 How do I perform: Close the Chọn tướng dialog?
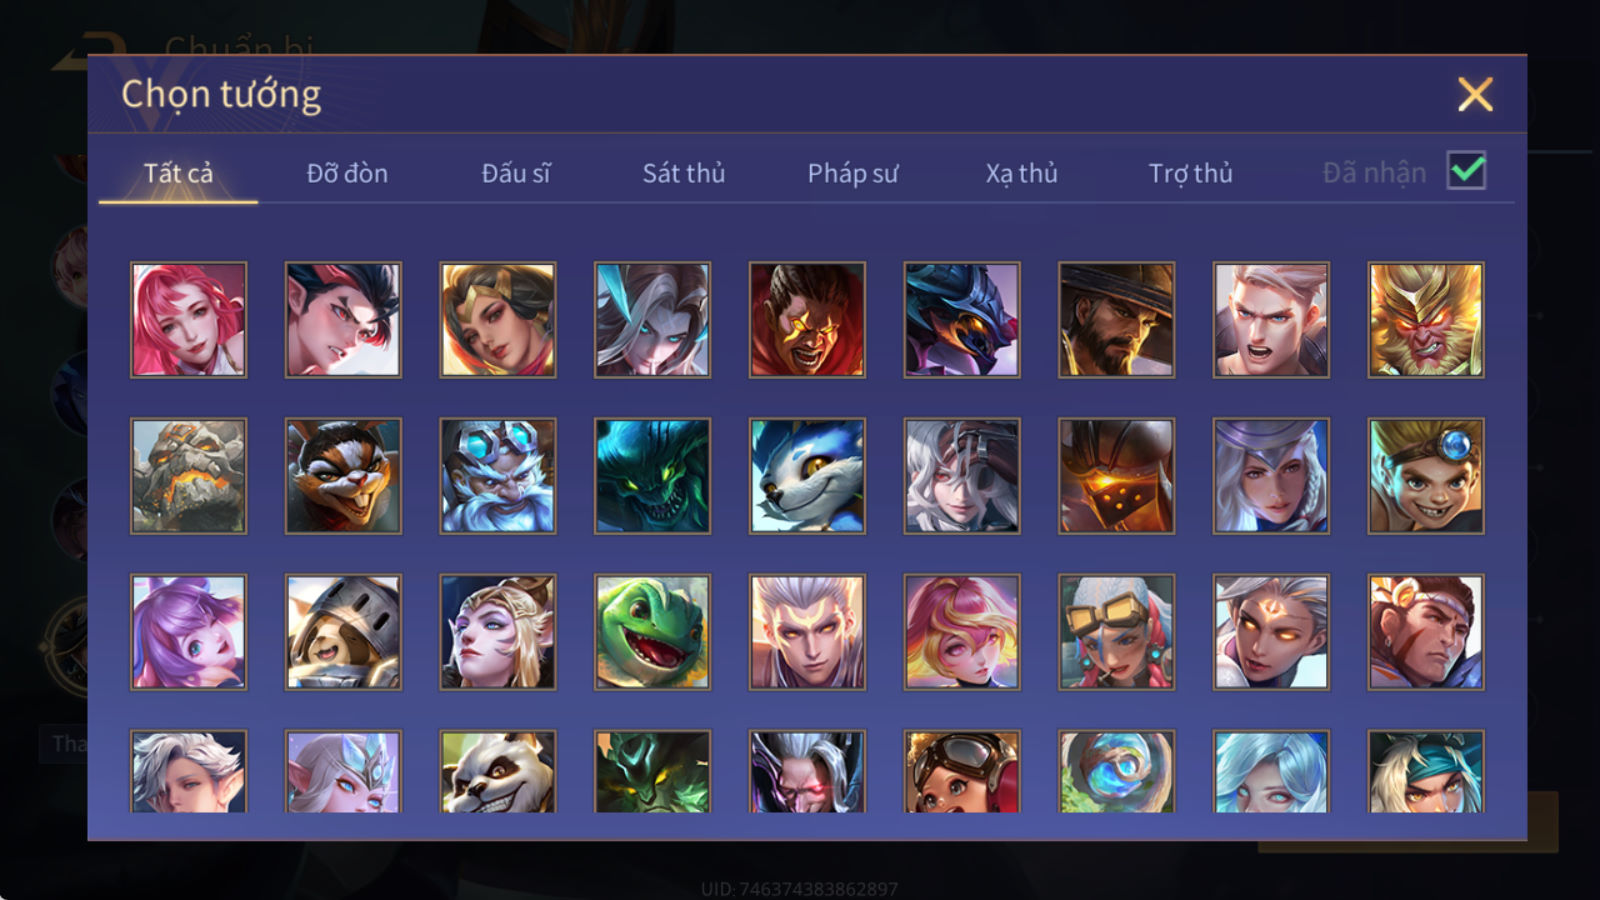(1475, 94)
